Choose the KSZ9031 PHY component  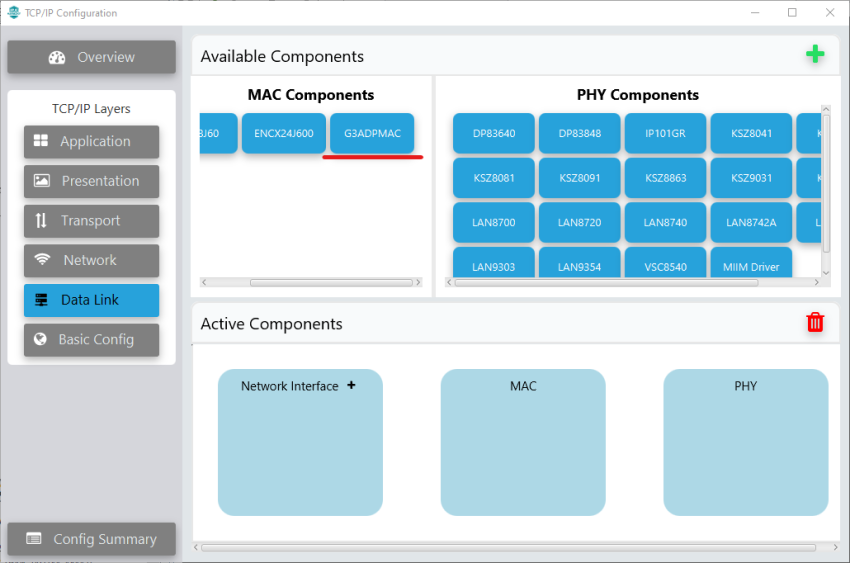coord(751,178)
